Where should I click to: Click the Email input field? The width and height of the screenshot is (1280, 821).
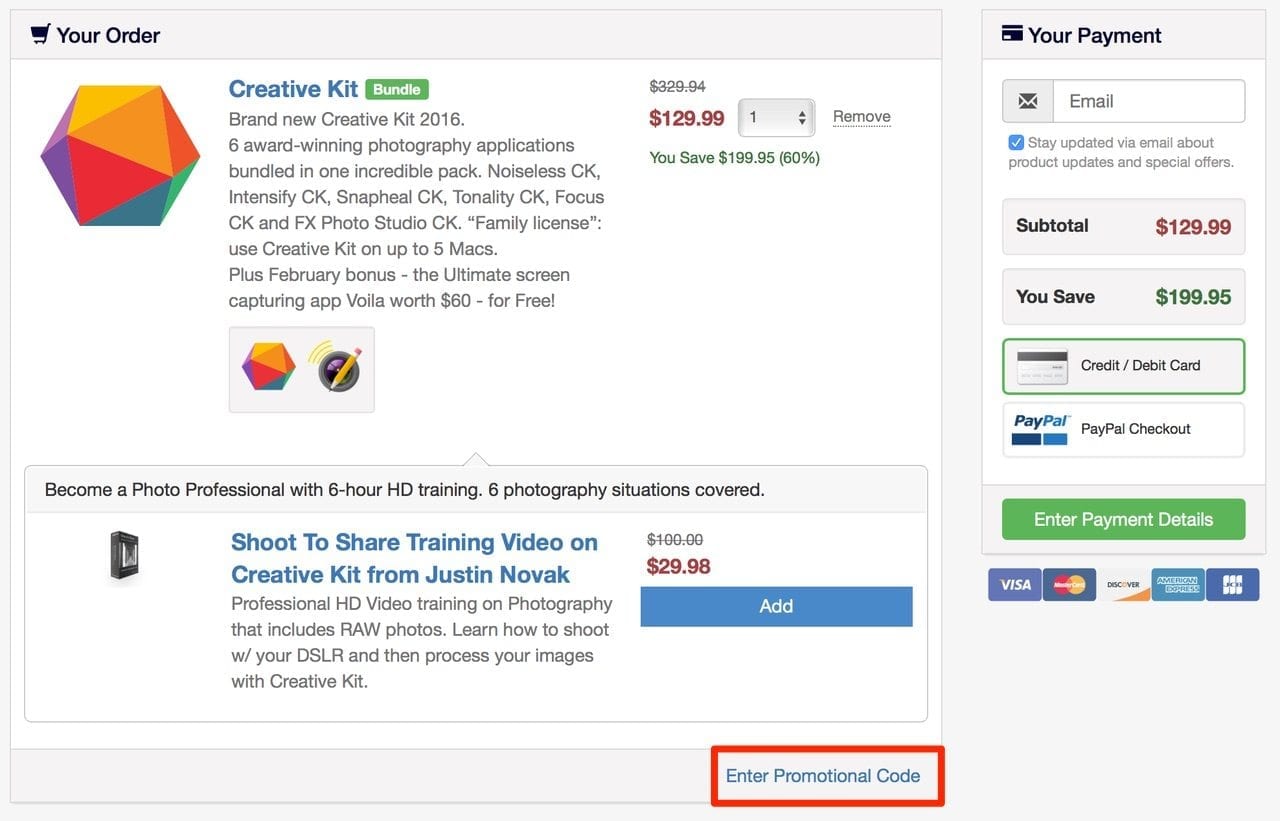pyautogui.click(x=1149, y=101)
